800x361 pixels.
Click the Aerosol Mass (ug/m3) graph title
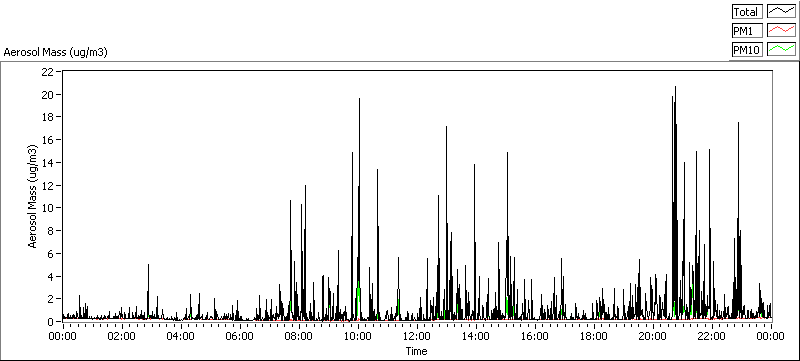point(55,52)
